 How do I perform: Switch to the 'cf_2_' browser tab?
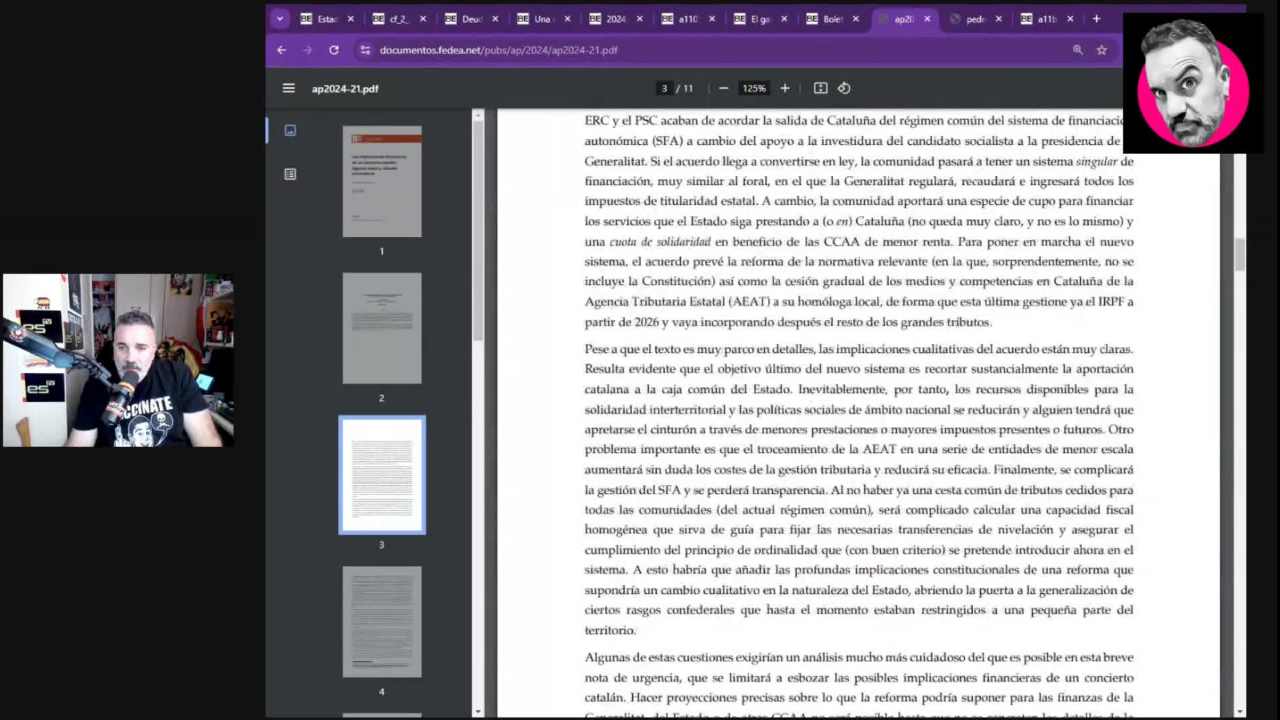click(x=398, y=19)
